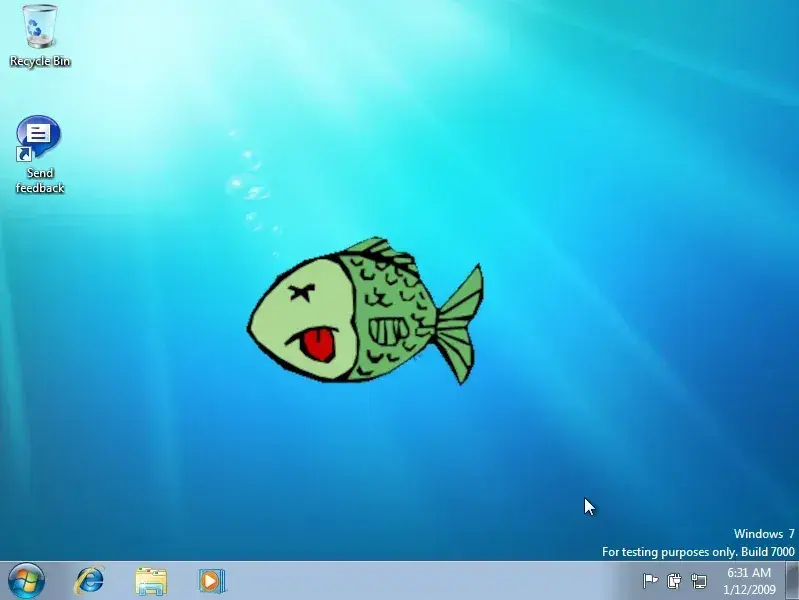The width and height of the screenshot is (799, 600).
Task: Click the 6:31 AM clock time
Action: point(749,573)
